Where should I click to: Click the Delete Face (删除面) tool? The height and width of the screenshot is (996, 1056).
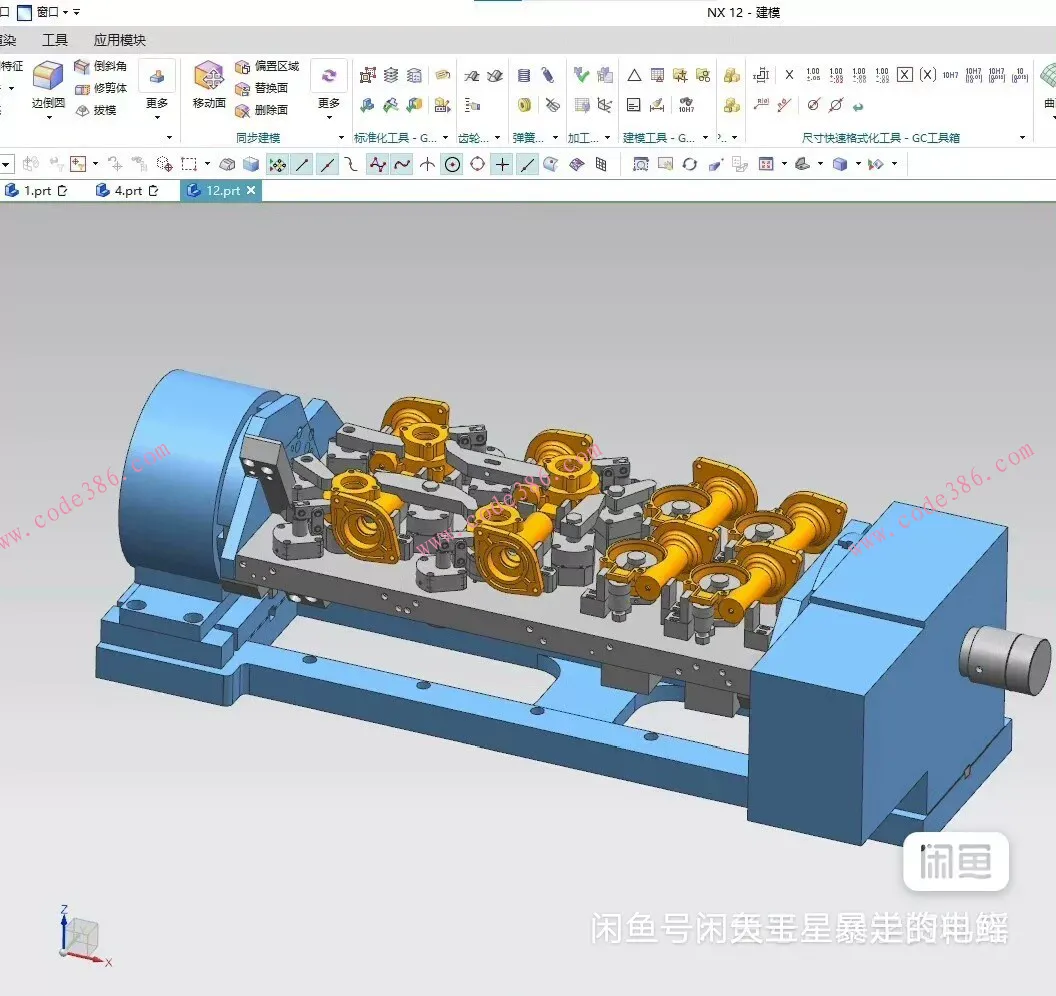click(x=261, y=110)
